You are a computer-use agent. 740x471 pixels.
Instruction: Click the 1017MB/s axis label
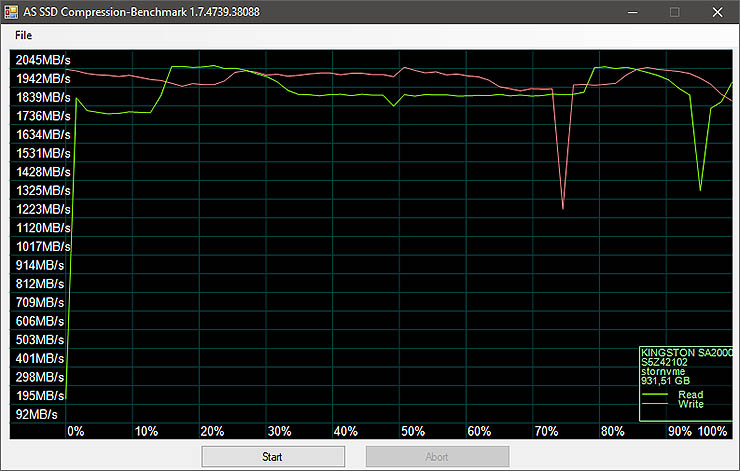[42, 246]
